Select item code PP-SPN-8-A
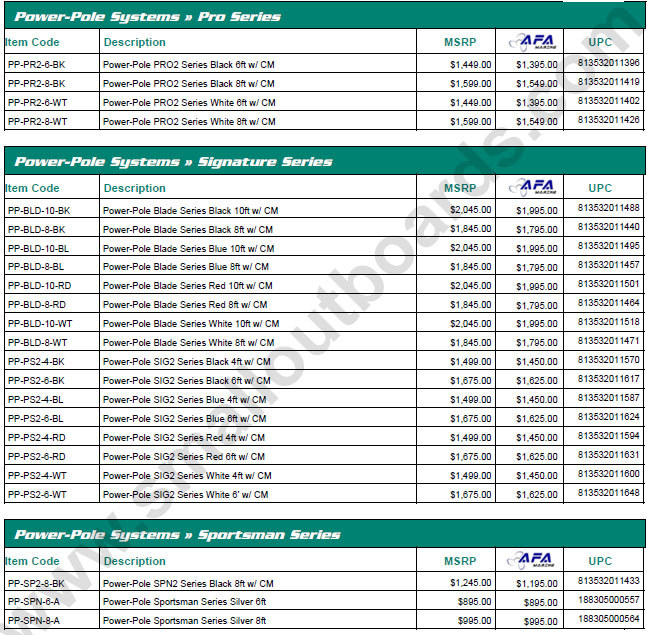Viewport: 647px width, 635px height. pos(33,621)
